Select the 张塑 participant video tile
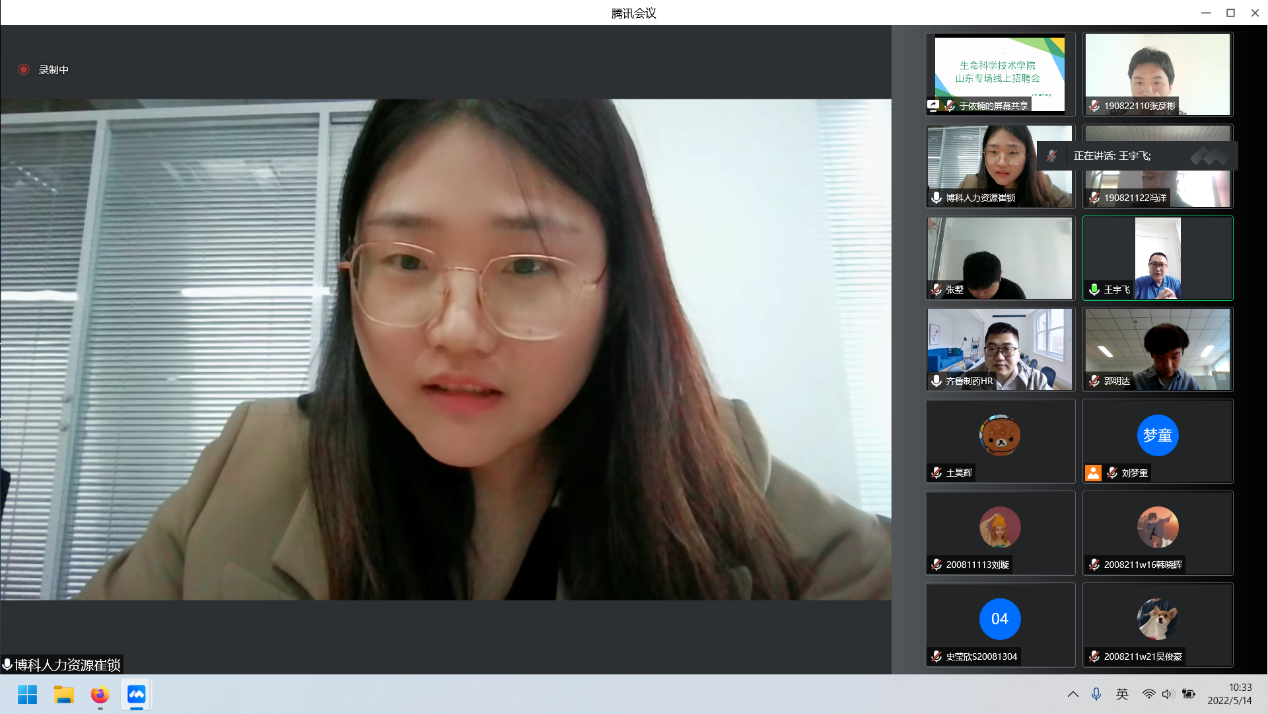This screenshot has height=714, width=1268. coord(1000,258)
